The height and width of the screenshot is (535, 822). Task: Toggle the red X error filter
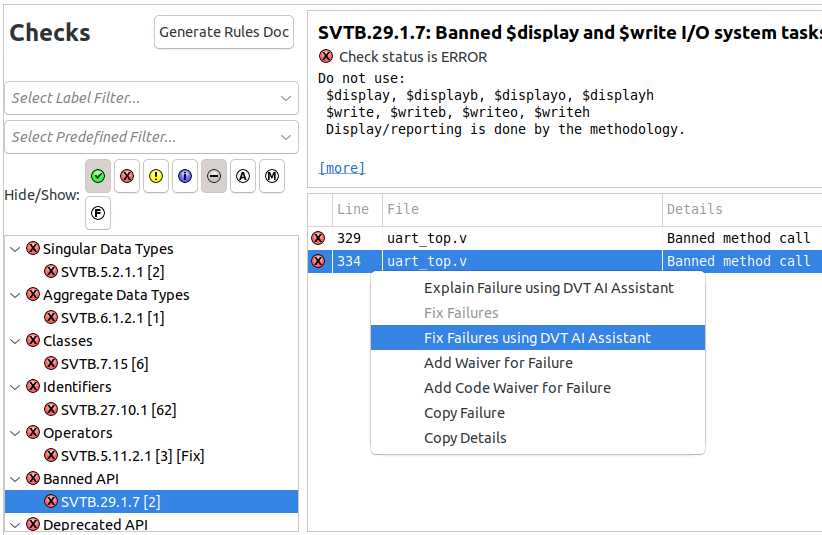127,176
